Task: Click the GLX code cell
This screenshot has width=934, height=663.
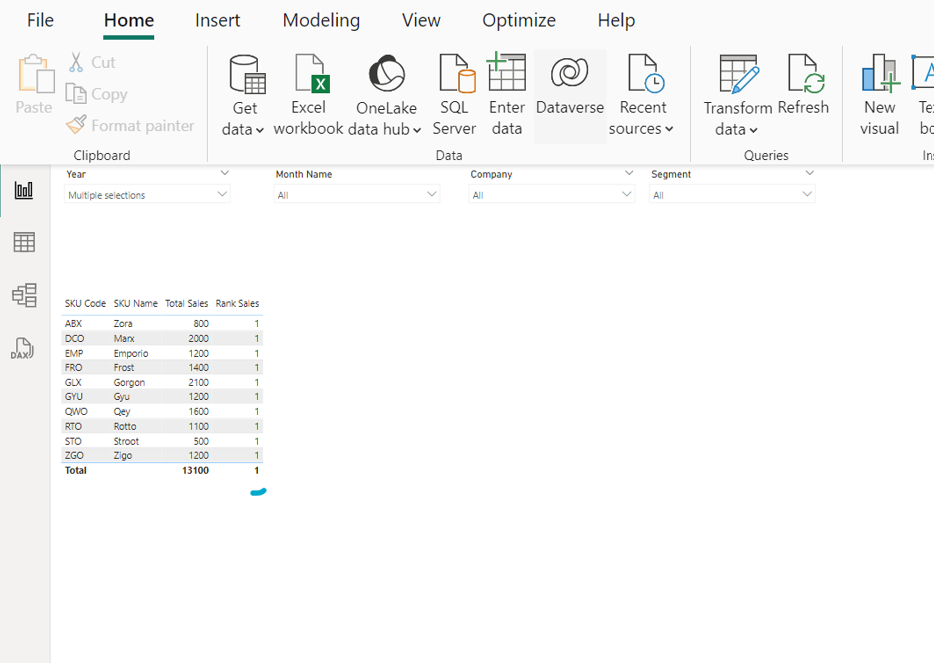Action: pos(73,382)
